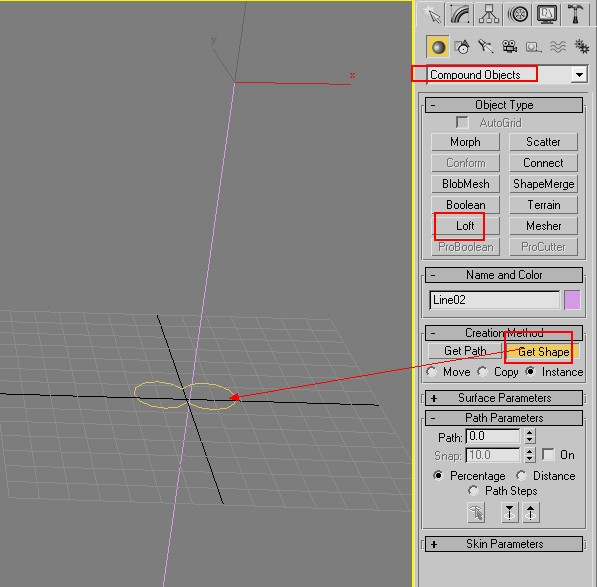Click the Line02 name field
The width and height of the screenshot is (597, 587).
(495, 300)
